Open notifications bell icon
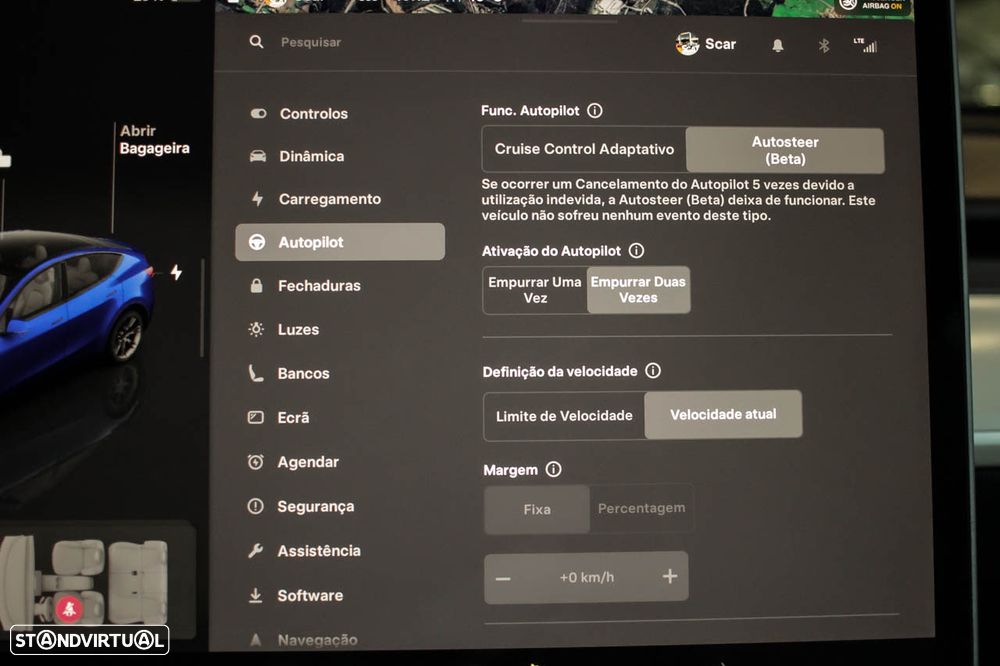1000x666 pixels. (777, 45)
